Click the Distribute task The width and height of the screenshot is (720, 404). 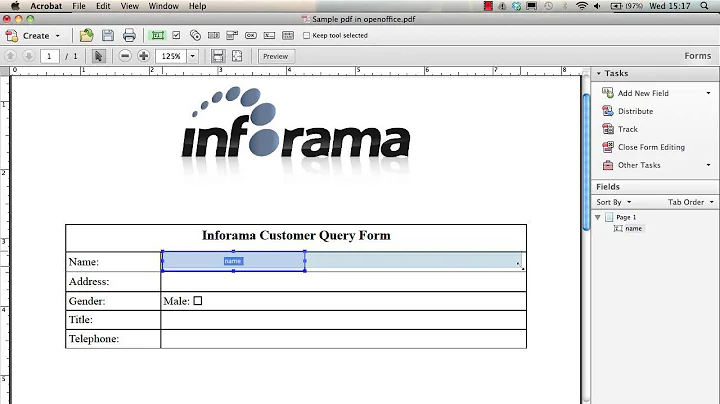(x=635, y=111)
